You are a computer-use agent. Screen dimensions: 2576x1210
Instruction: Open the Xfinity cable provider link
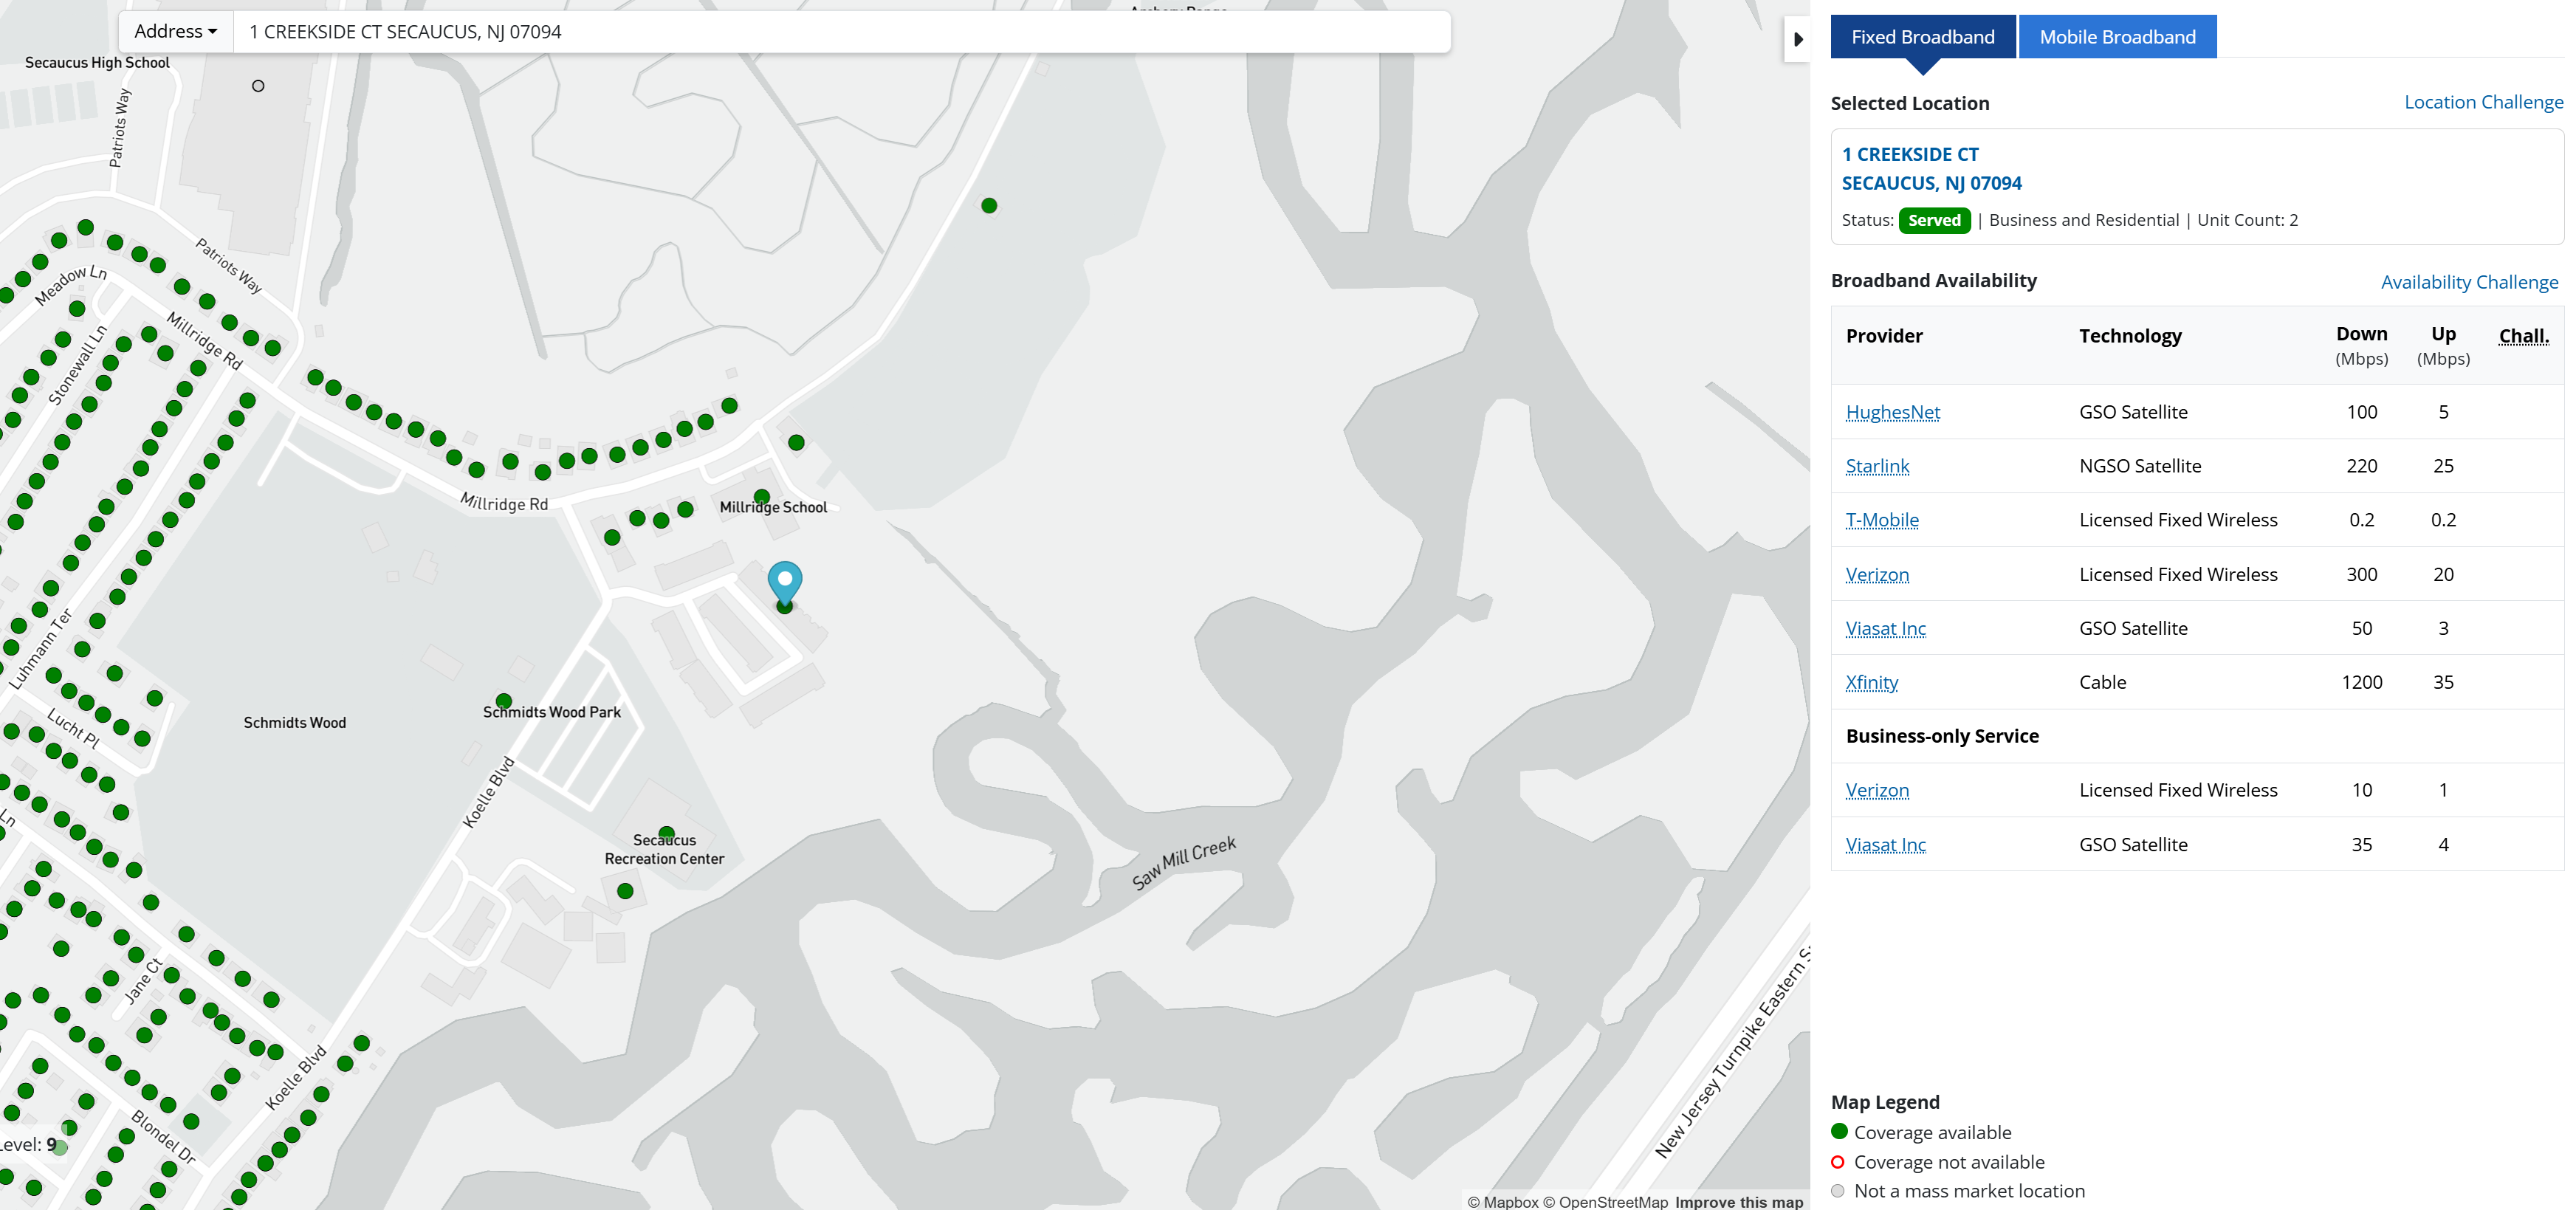(1870, 682)
